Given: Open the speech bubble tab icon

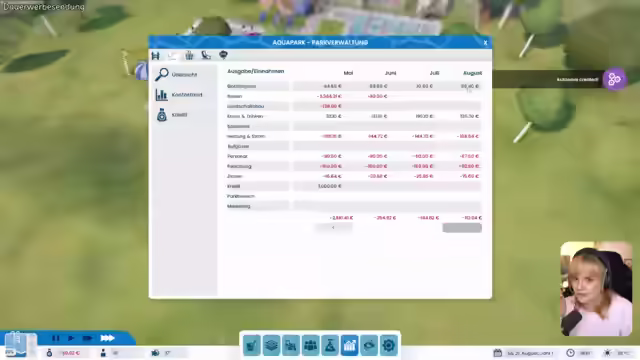Looking at the screenshot, I should click(x=223, y=55).
